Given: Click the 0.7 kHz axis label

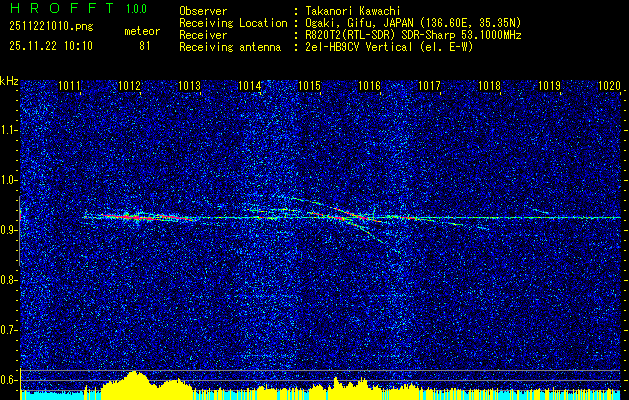Looking at the screenshot, I should [x=9, y=330].
